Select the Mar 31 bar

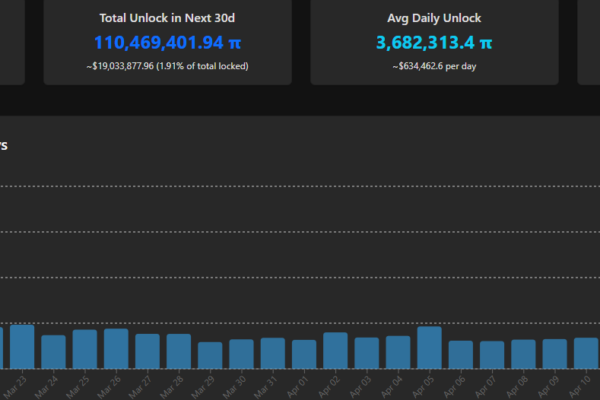point(273,353)
